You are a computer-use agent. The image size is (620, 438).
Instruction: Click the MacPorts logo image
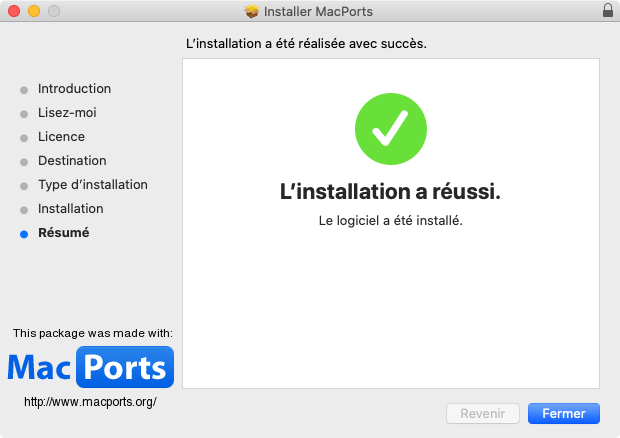click(91, 367)
